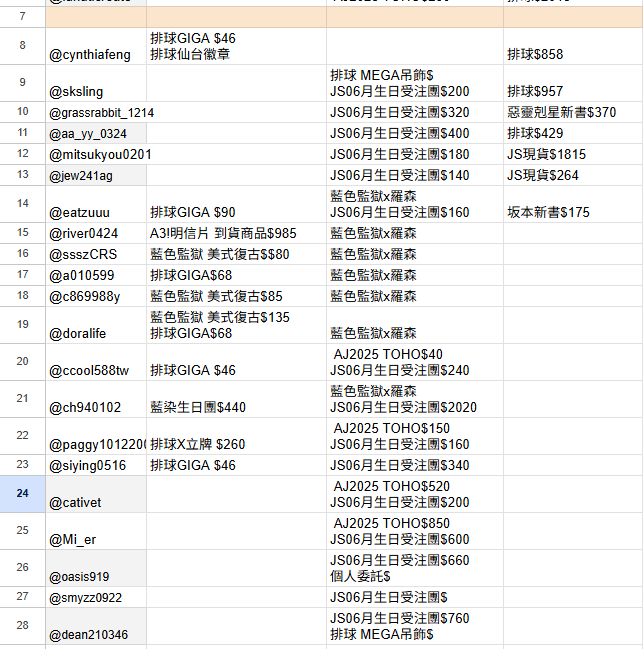Click cell @aa_yy_0324
The height and width of the screenshot is (649, 643).
tap(96, 133)
